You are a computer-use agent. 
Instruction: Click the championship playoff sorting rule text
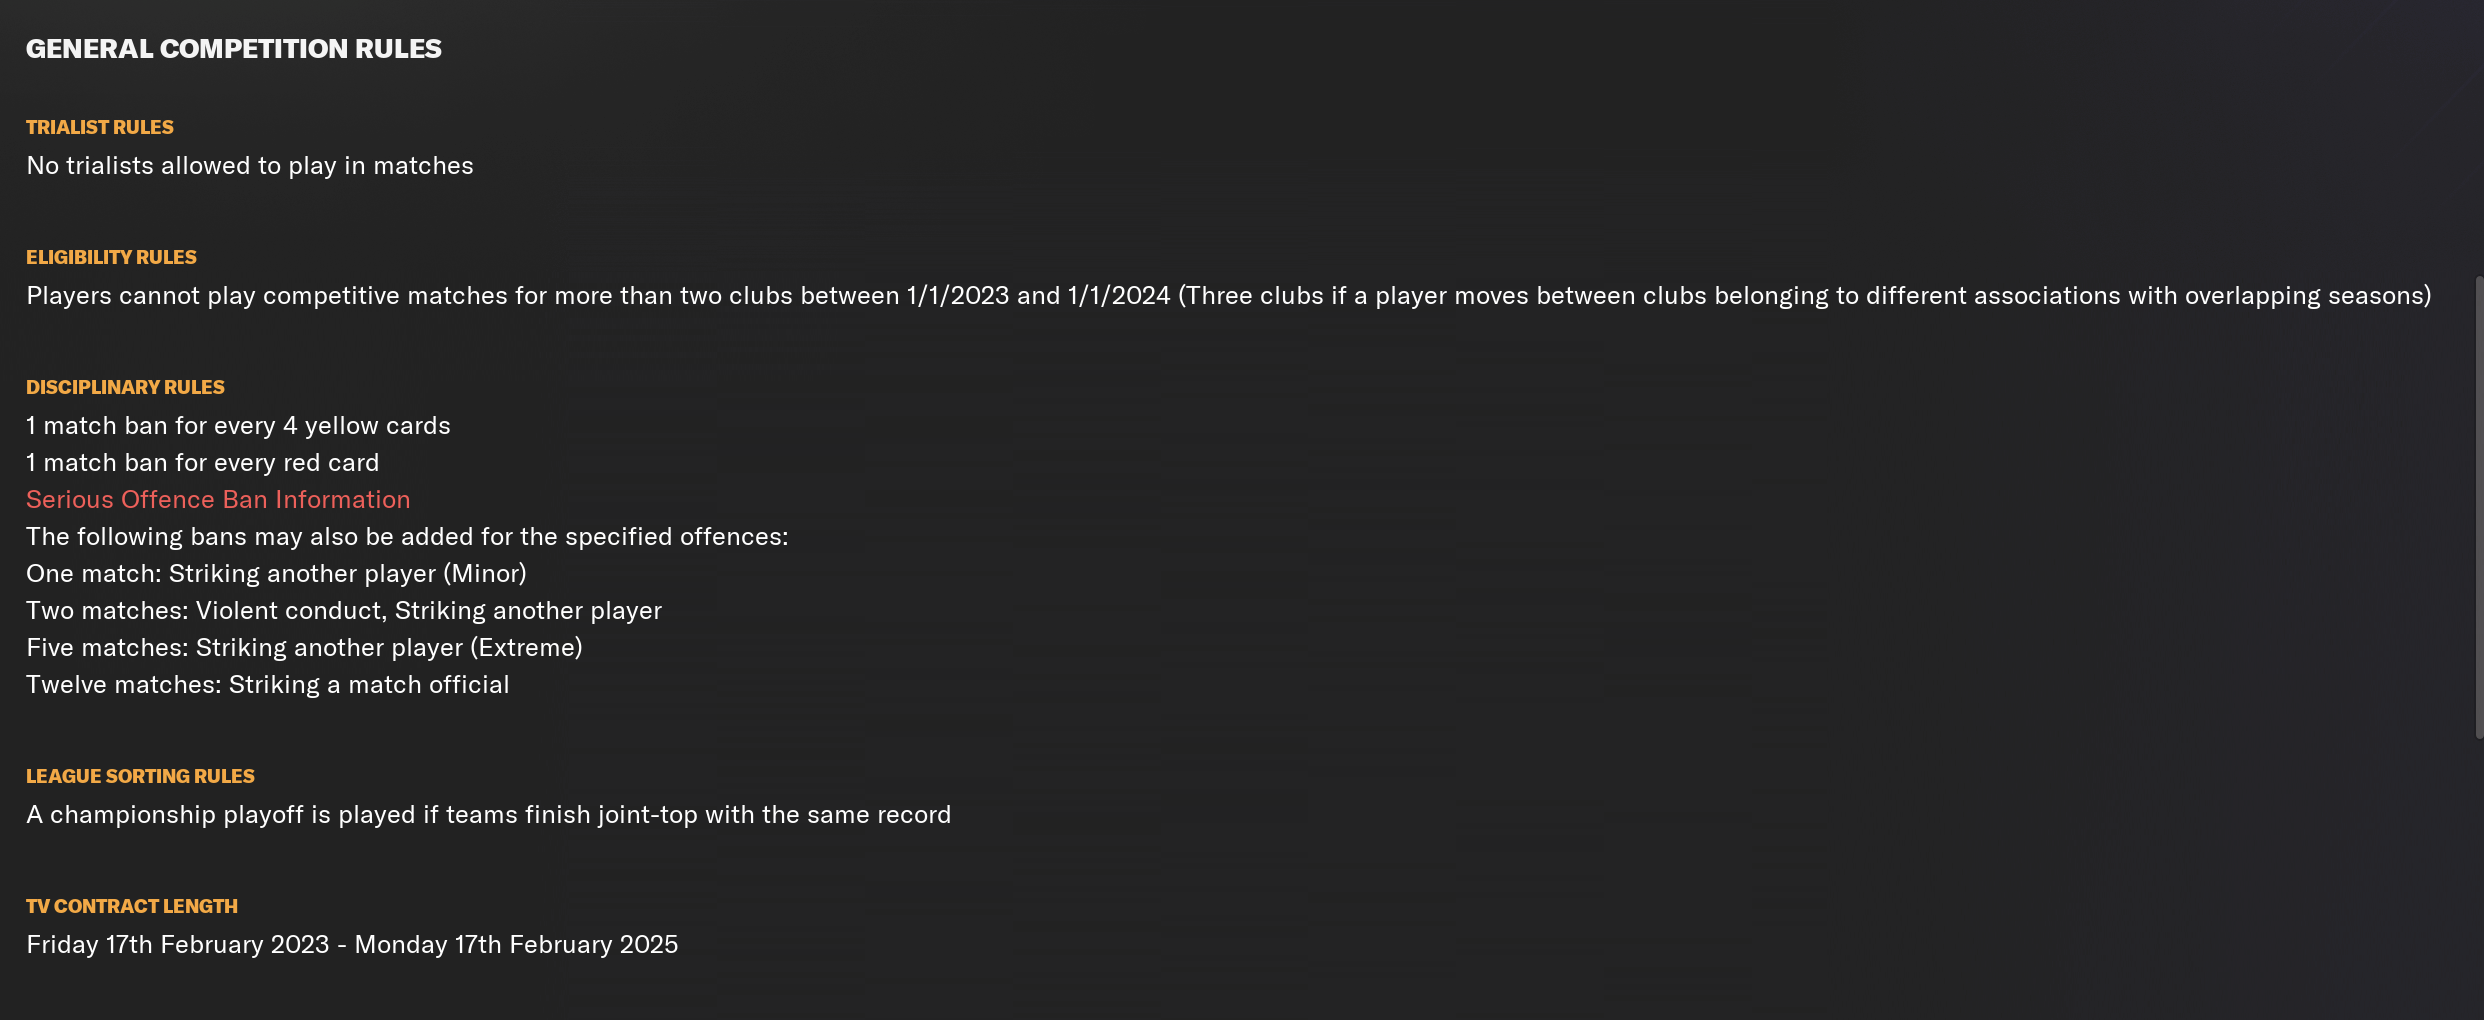pyautogui.click(x=489, y=815)
